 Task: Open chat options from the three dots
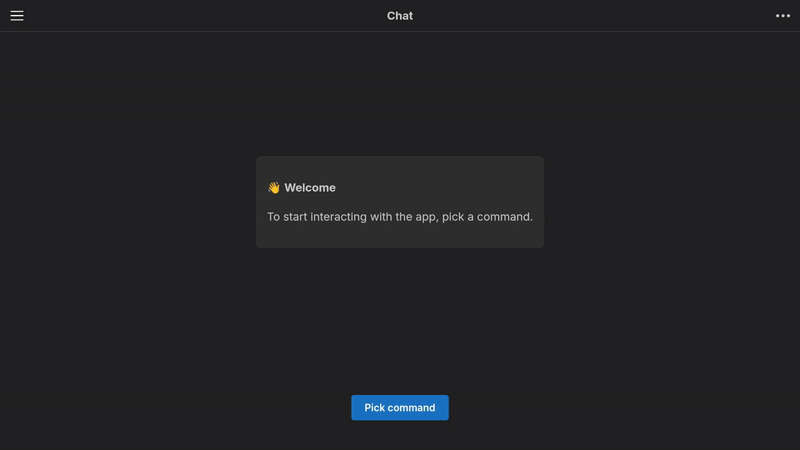coord(783,16)
